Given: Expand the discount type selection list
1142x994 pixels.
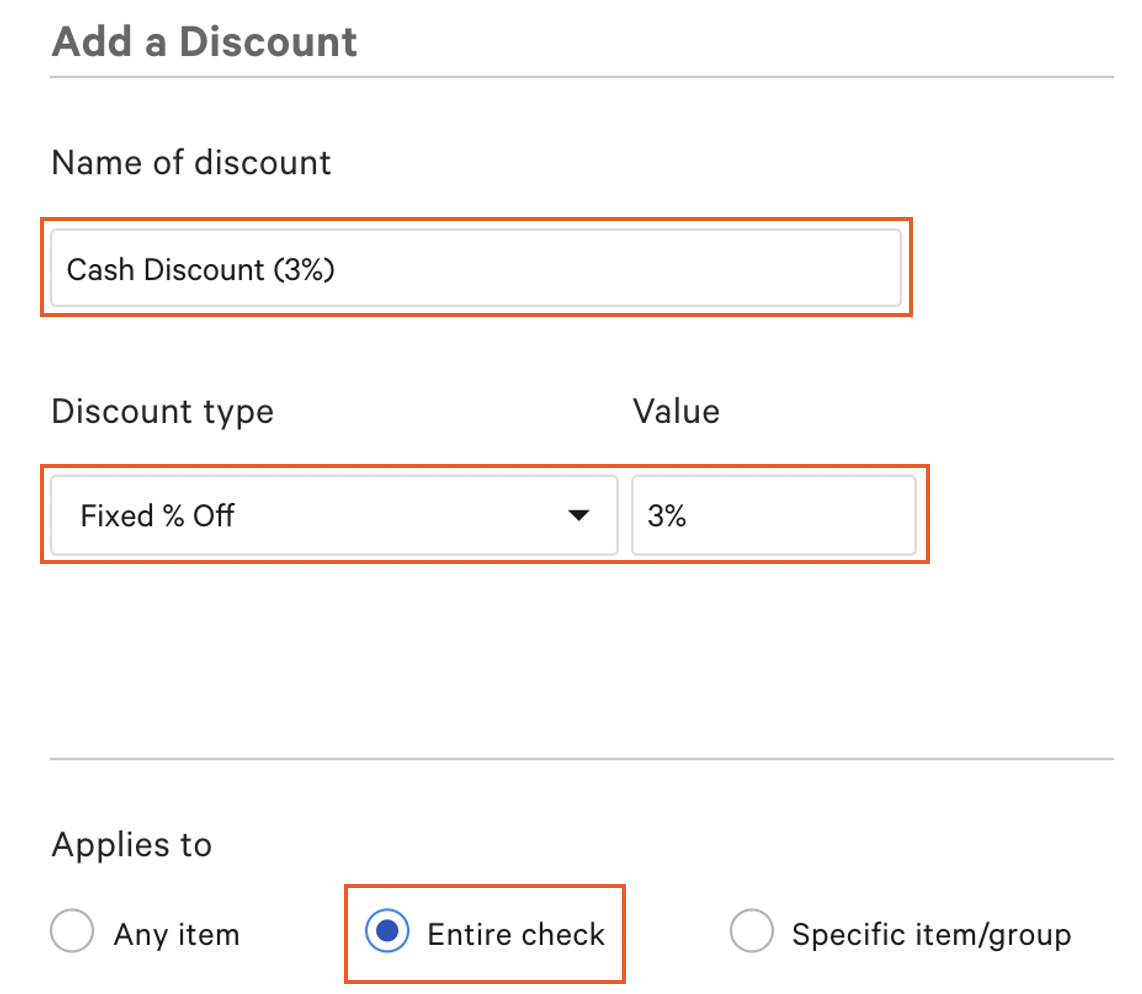Looking at the screenshot, I should (x=330, y=515).
